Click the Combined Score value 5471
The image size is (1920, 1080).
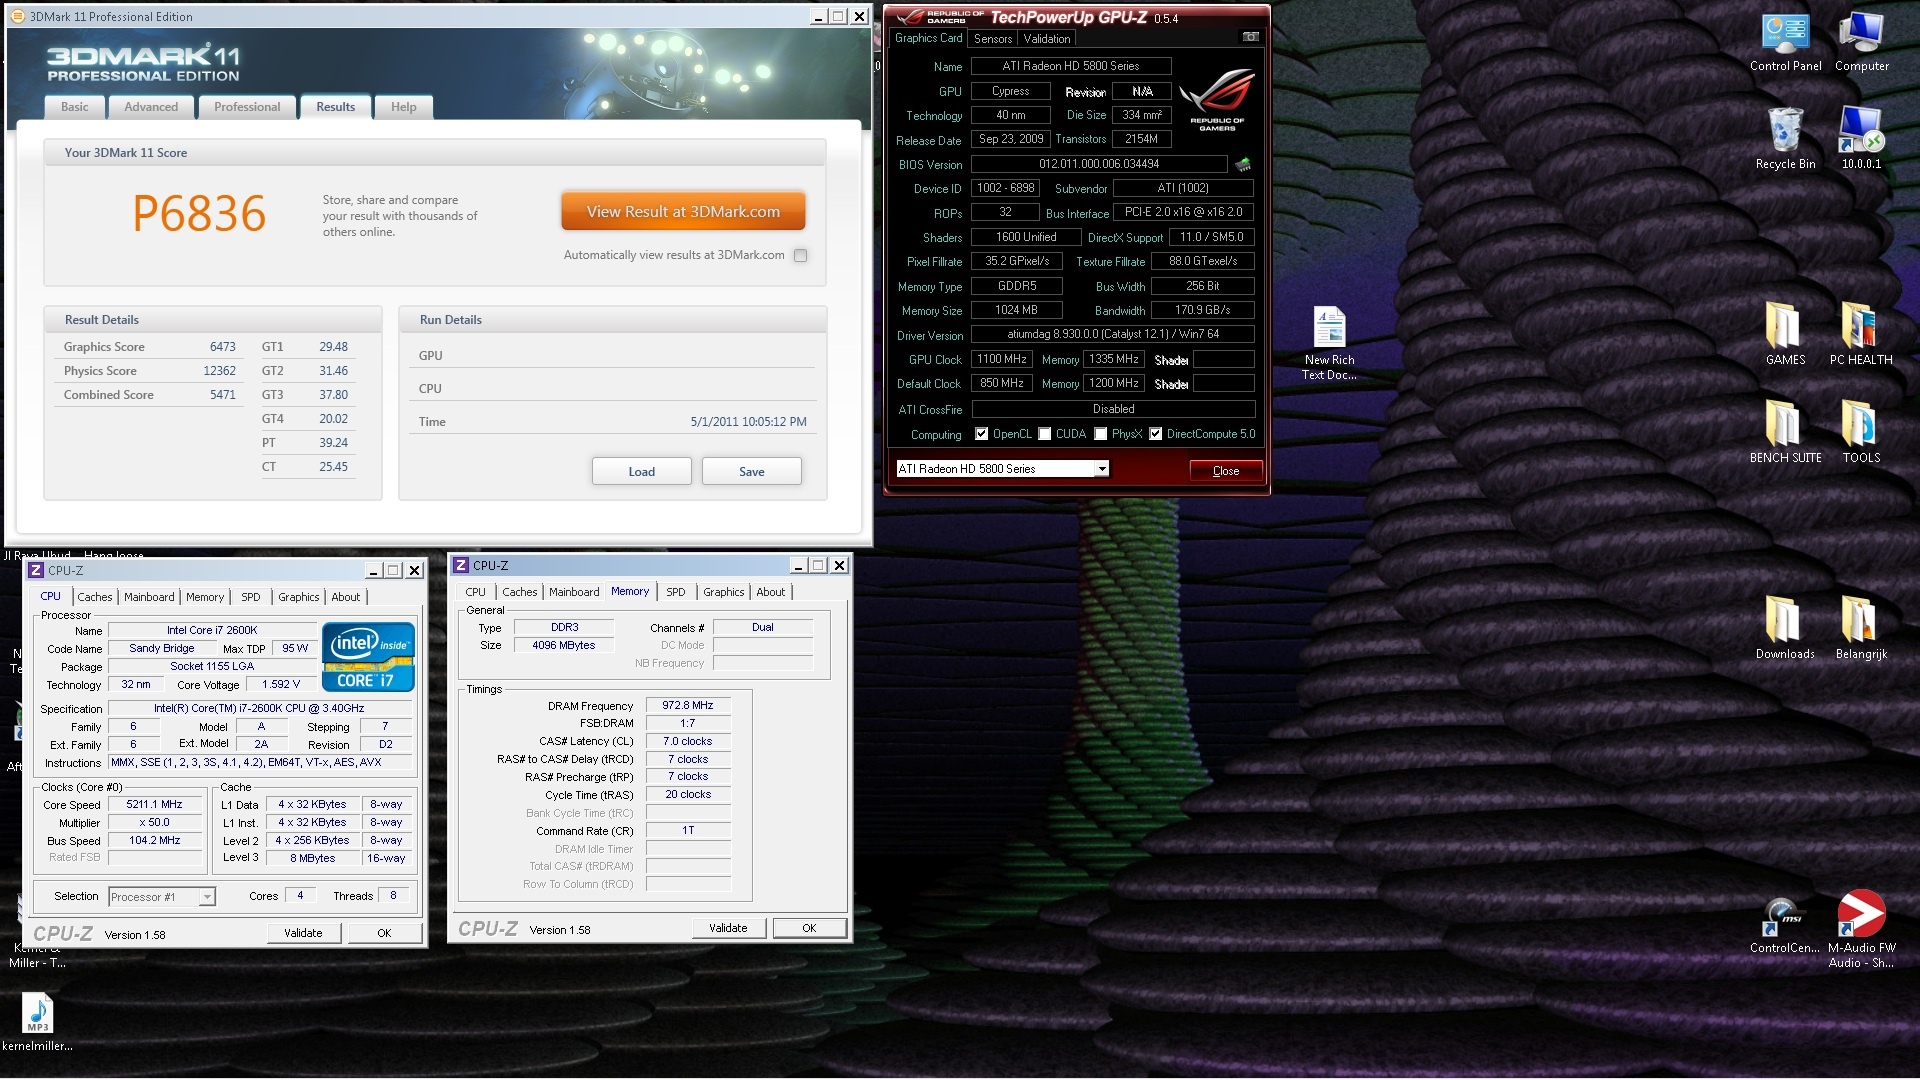222,395
